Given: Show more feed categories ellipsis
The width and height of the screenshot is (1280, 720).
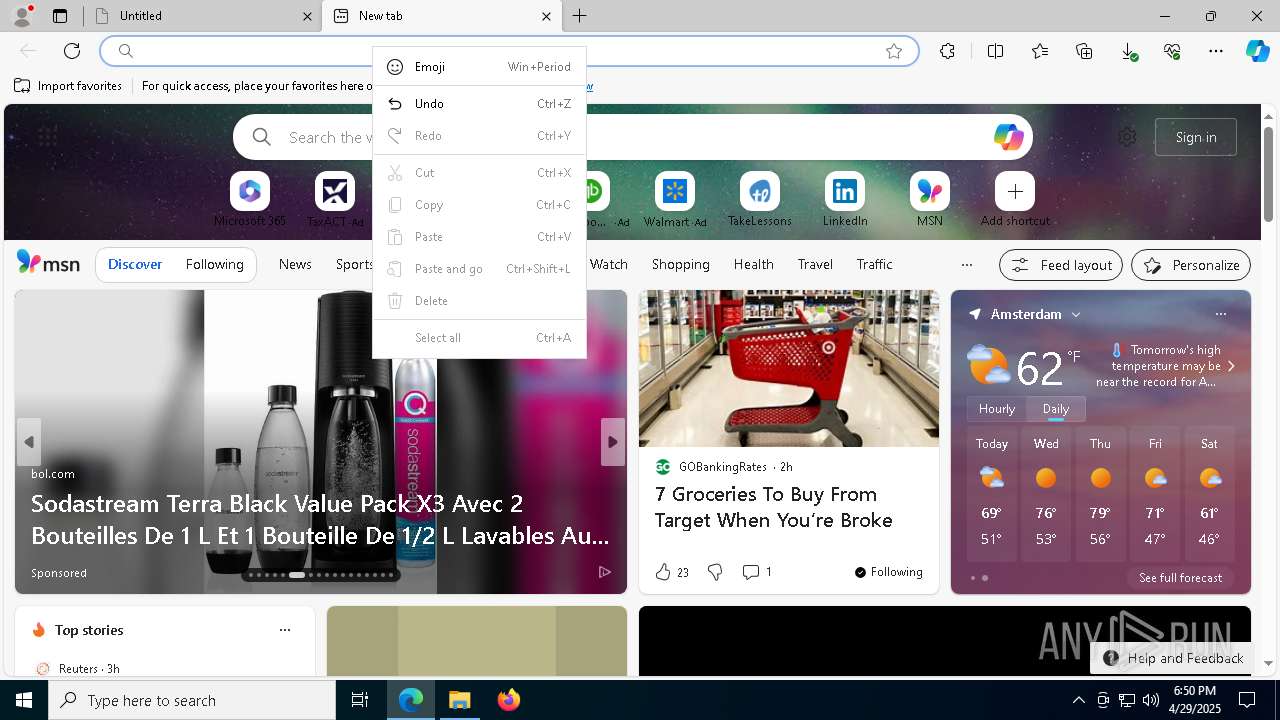Looking at the screenshot, I should tap(966, 265).
